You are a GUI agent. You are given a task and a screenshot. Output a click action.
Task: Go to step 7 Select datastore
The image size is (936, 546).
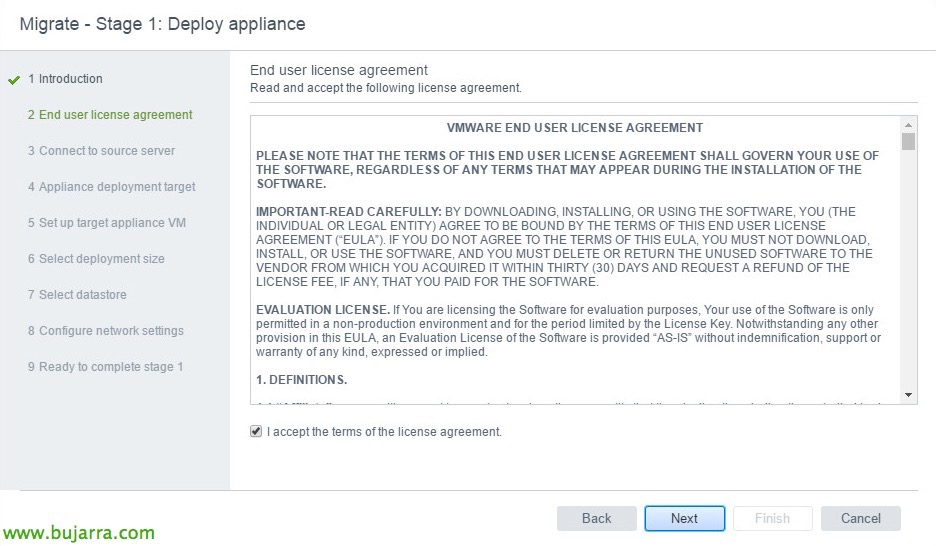77,295
